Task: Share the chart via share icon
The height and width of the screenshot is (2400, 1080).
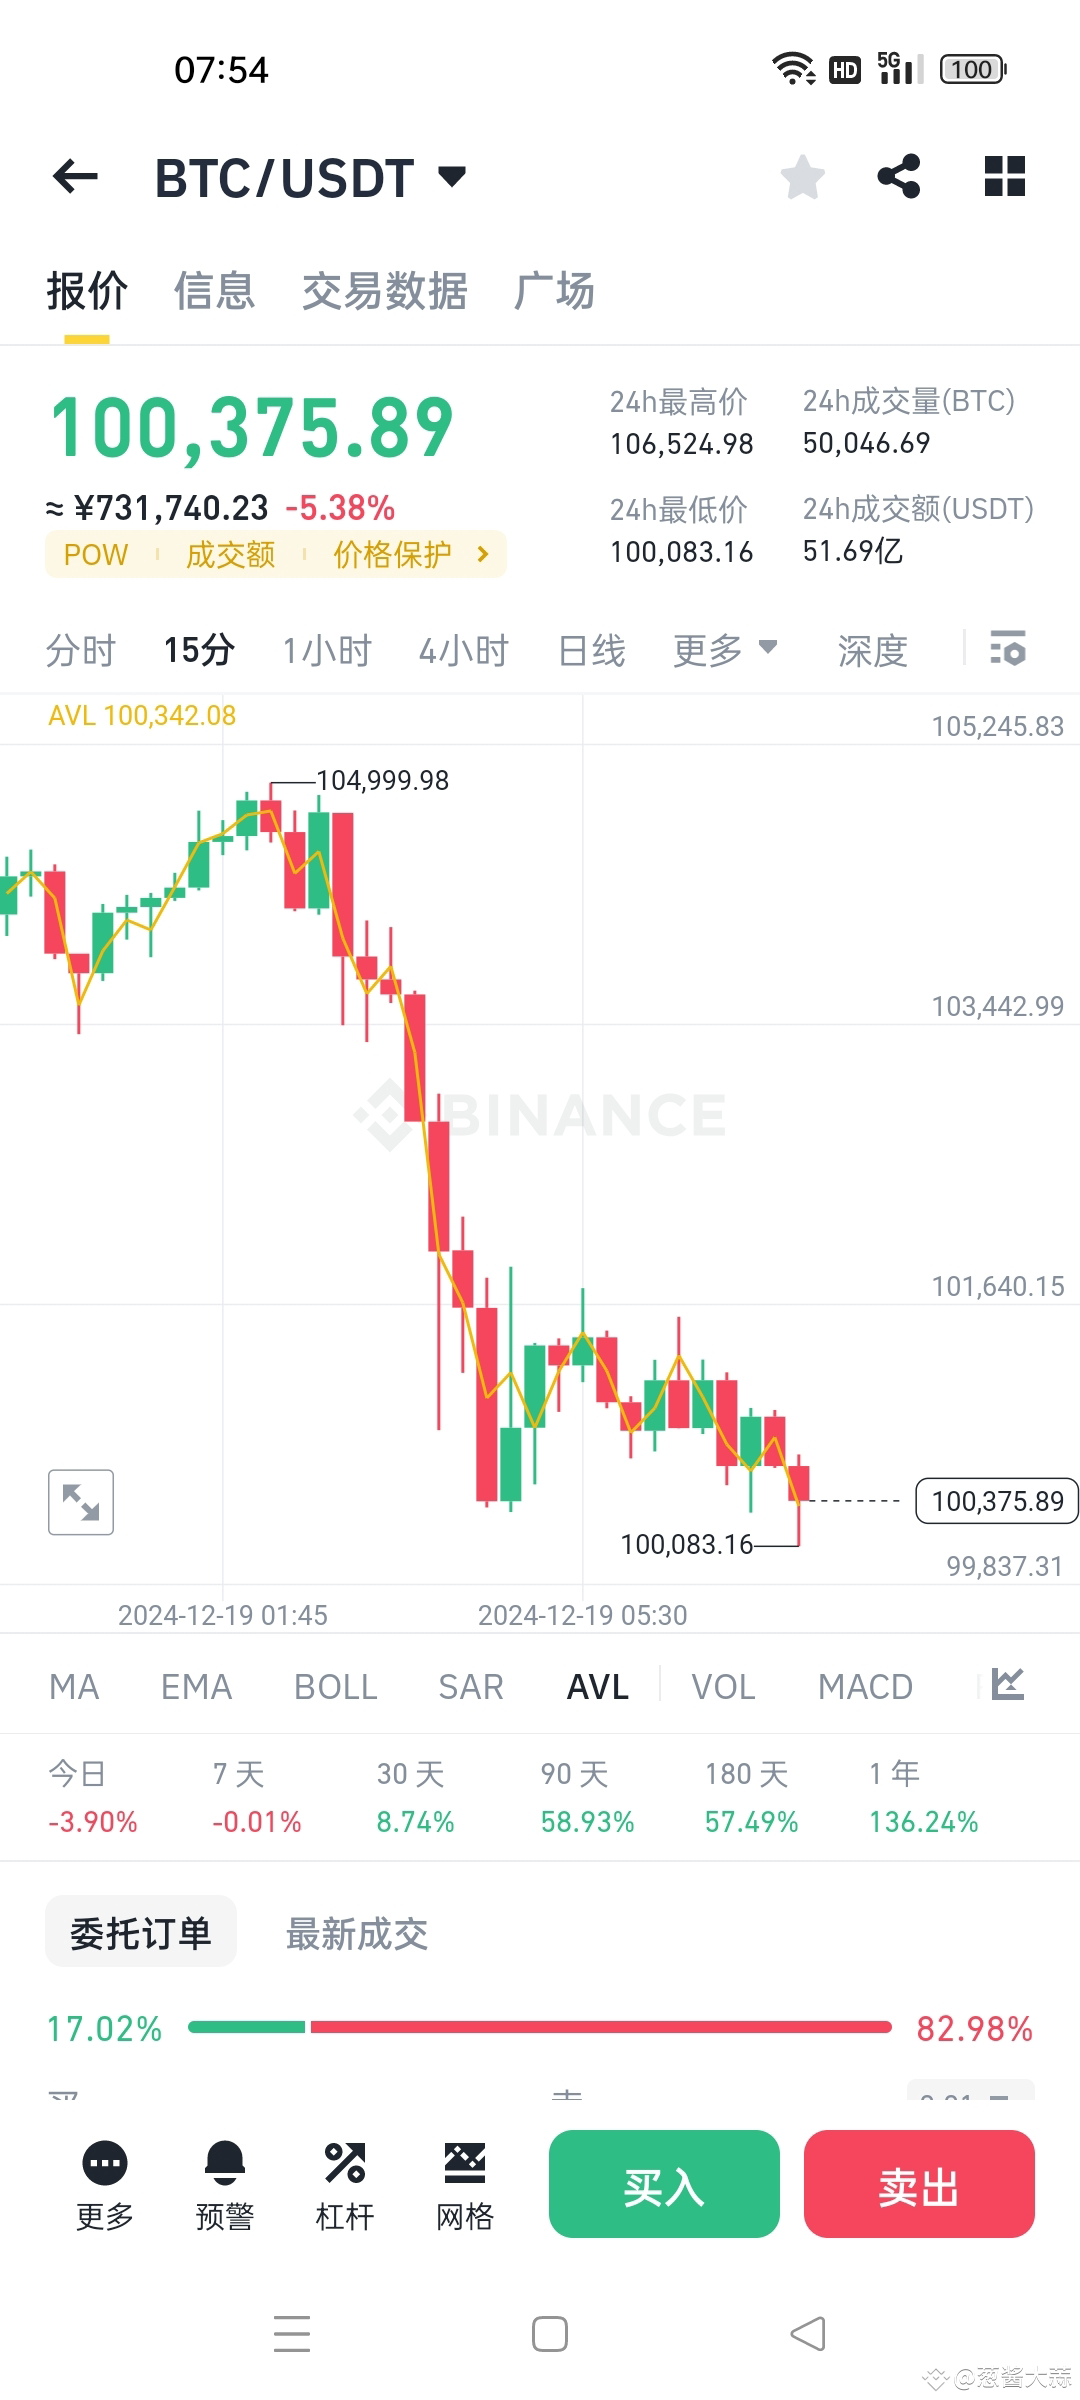Action: tap(899, 176)
